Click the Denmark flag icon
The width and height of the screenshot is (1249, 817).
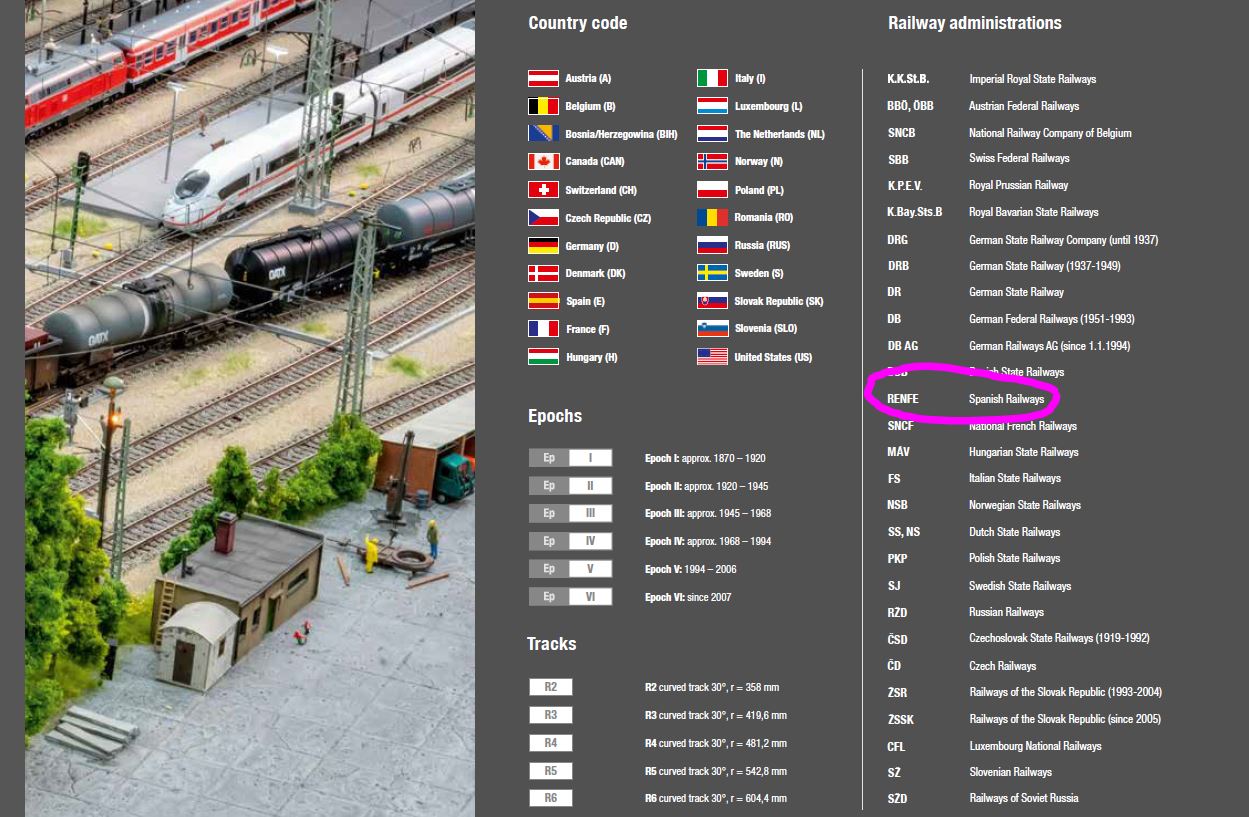tap(543, 273)
